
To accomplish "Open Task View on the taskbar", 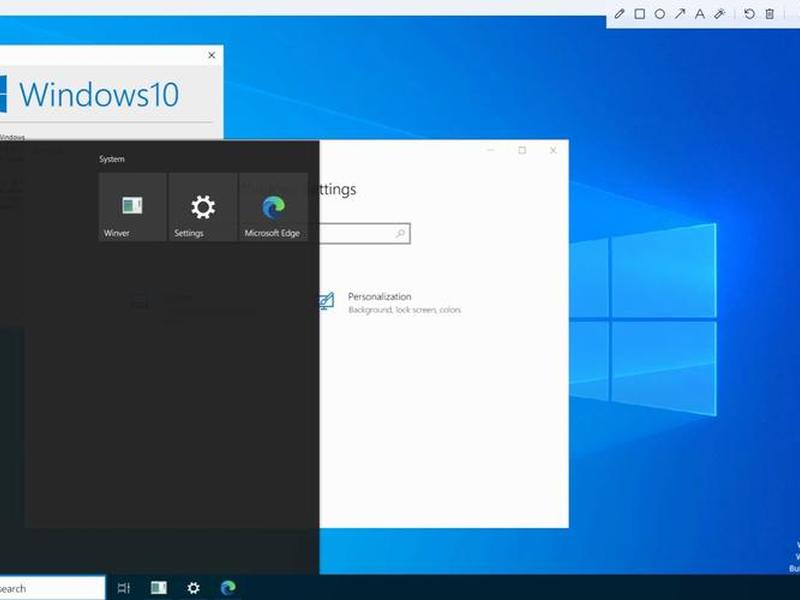I will click(123, 588).
